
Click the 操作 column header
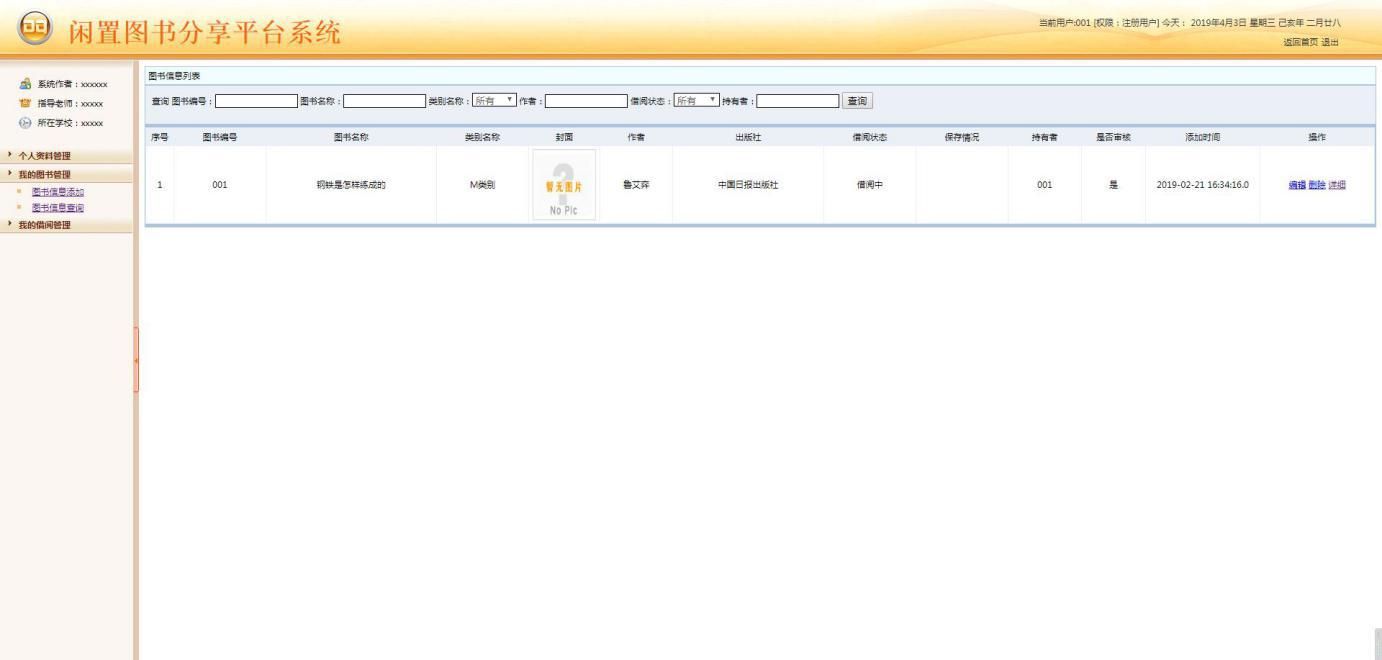pyautogui.click(x=1317, y=136)
